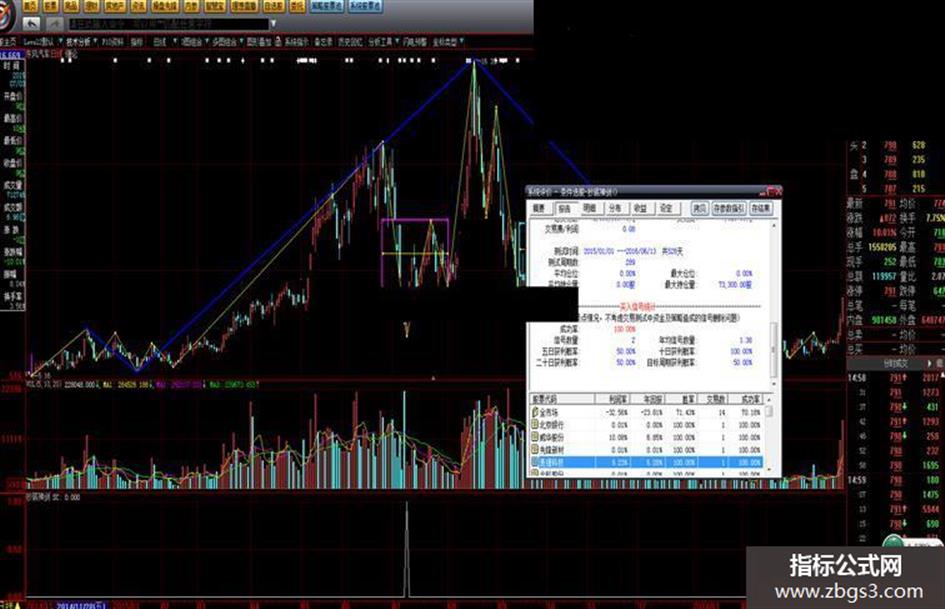Click the 备忘录 menu item
The height and width of the screenshot is (609, 945).
[324, 42]
